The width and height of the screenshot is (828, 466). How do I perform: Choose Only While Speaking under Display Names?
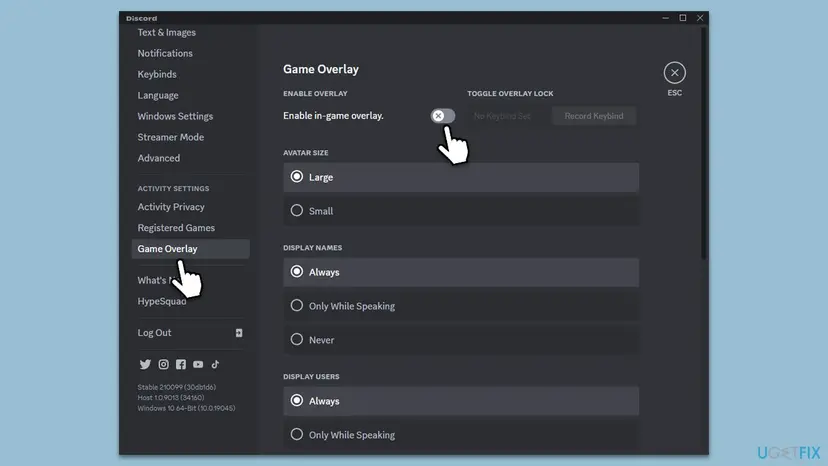(x=461, y=306)
